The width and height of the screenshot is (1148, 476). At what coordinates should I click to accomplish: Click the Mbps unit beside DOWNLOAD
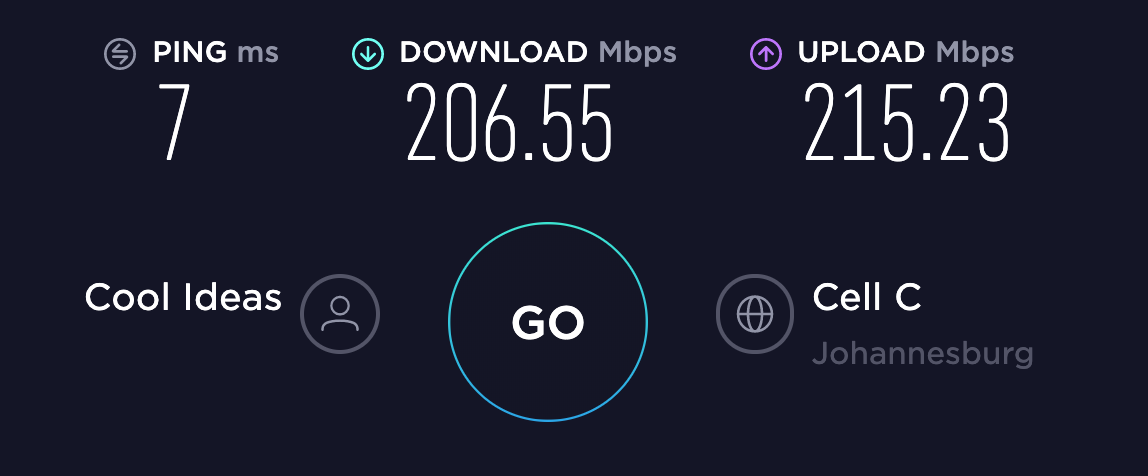pos(637,54)
